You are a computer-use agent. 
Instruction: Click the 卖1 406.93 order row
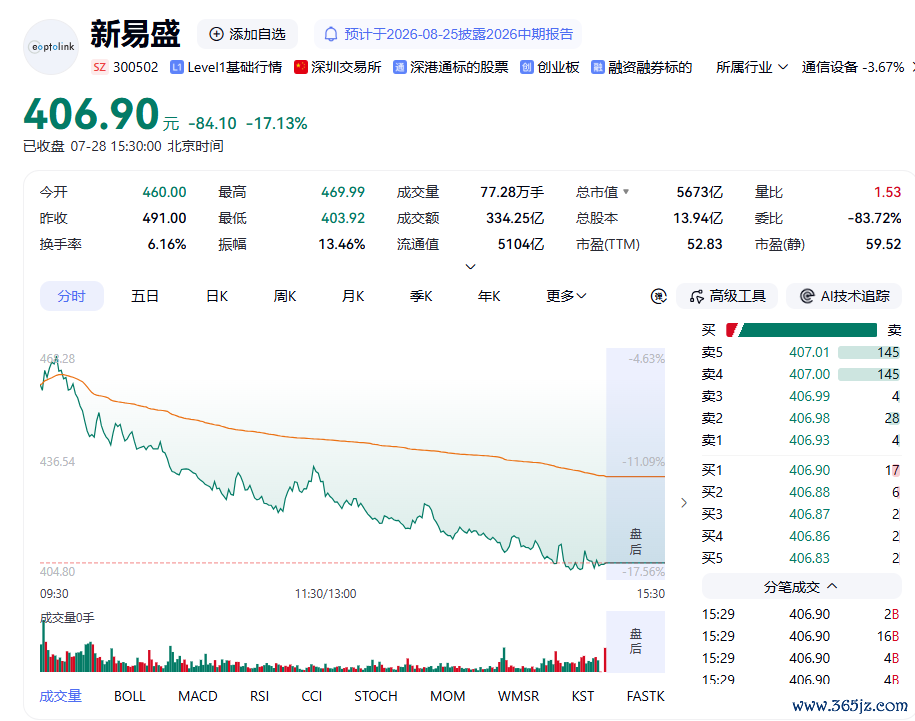coord(801,440)
